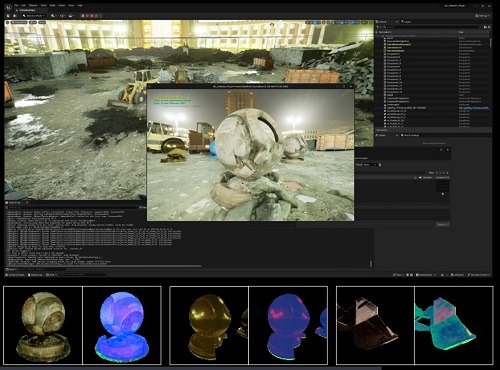Open the Settings dropdown at top right

pos(483,16)
